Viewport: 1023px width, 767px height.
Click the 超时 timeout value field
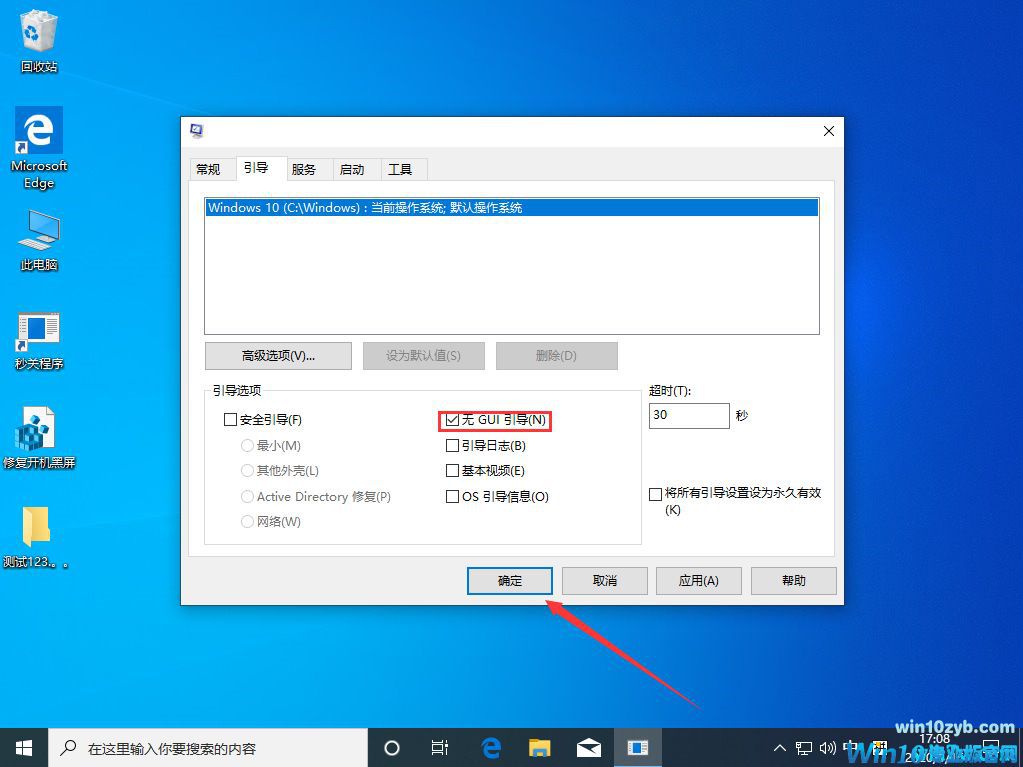pos(688,415)
